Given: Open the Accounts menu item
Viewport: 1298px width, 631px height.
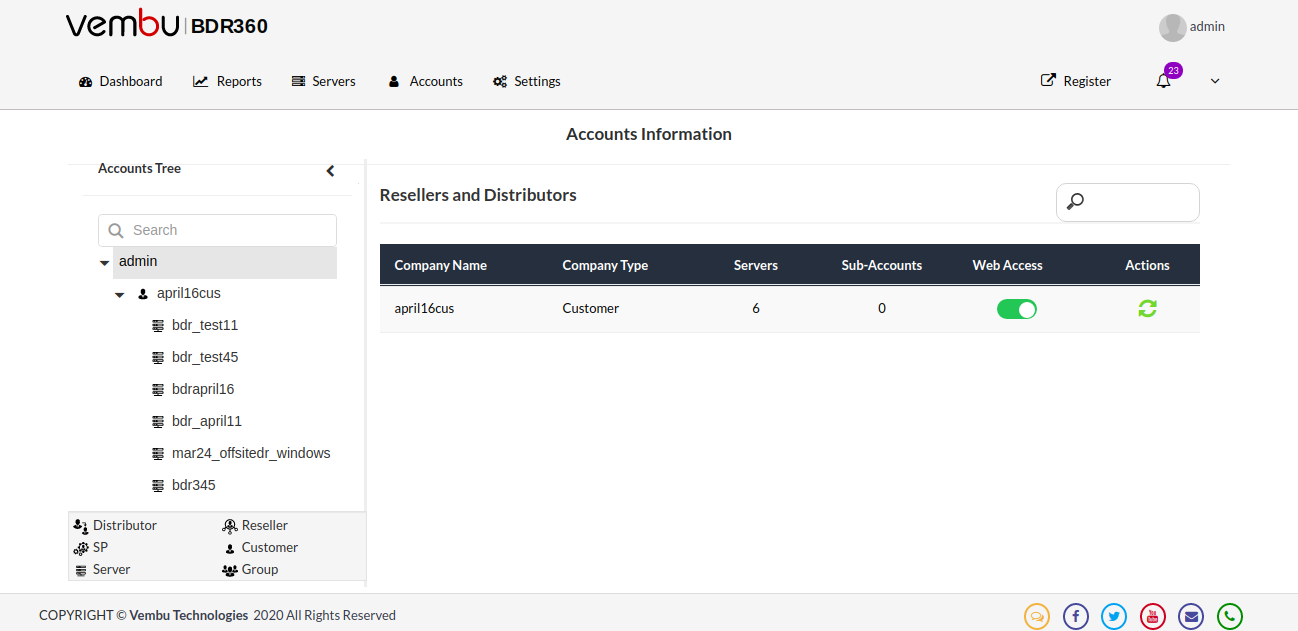Looking at the screenshot, I should [x=425, y=81].
